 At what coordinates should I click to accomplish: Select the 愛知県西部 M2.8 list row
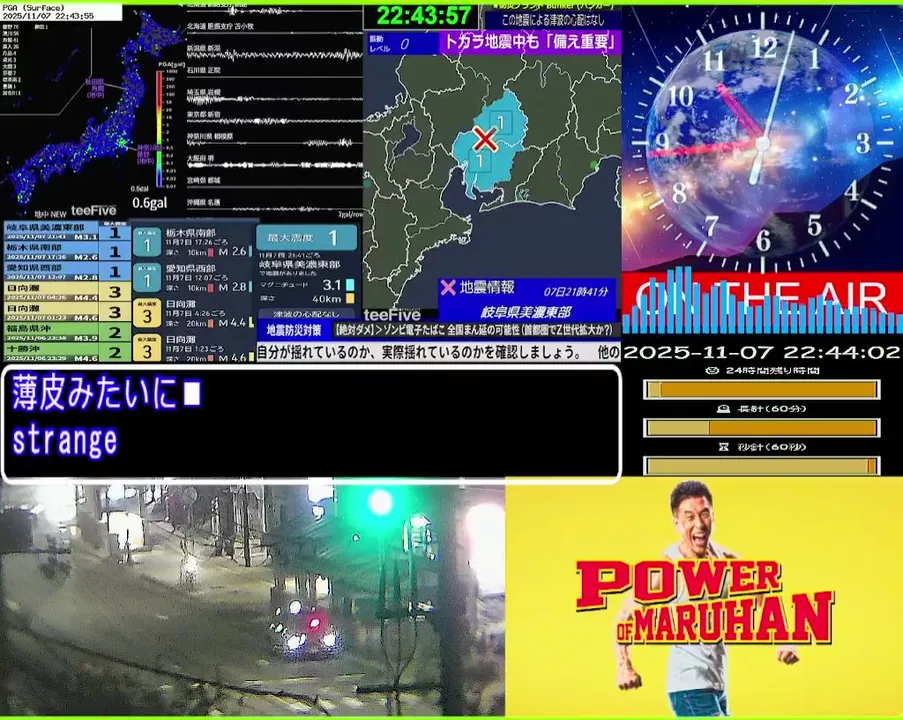click(67, 271)
